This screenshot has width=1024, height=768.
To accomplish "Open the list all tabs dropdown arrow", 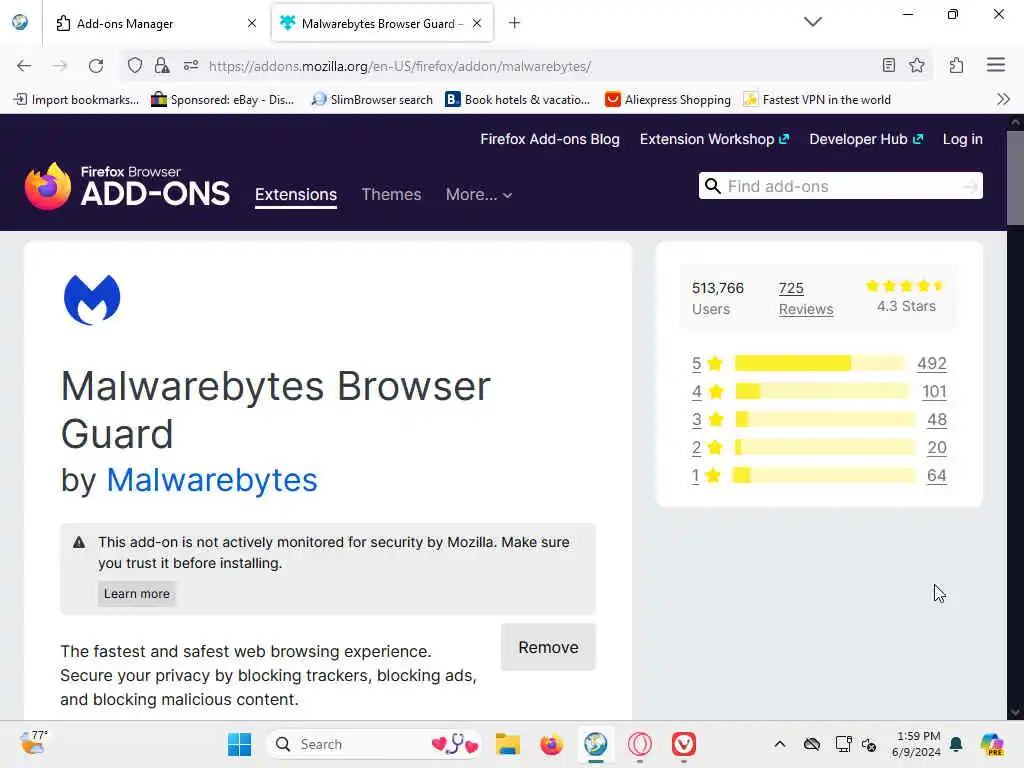I will click(812, 22).
